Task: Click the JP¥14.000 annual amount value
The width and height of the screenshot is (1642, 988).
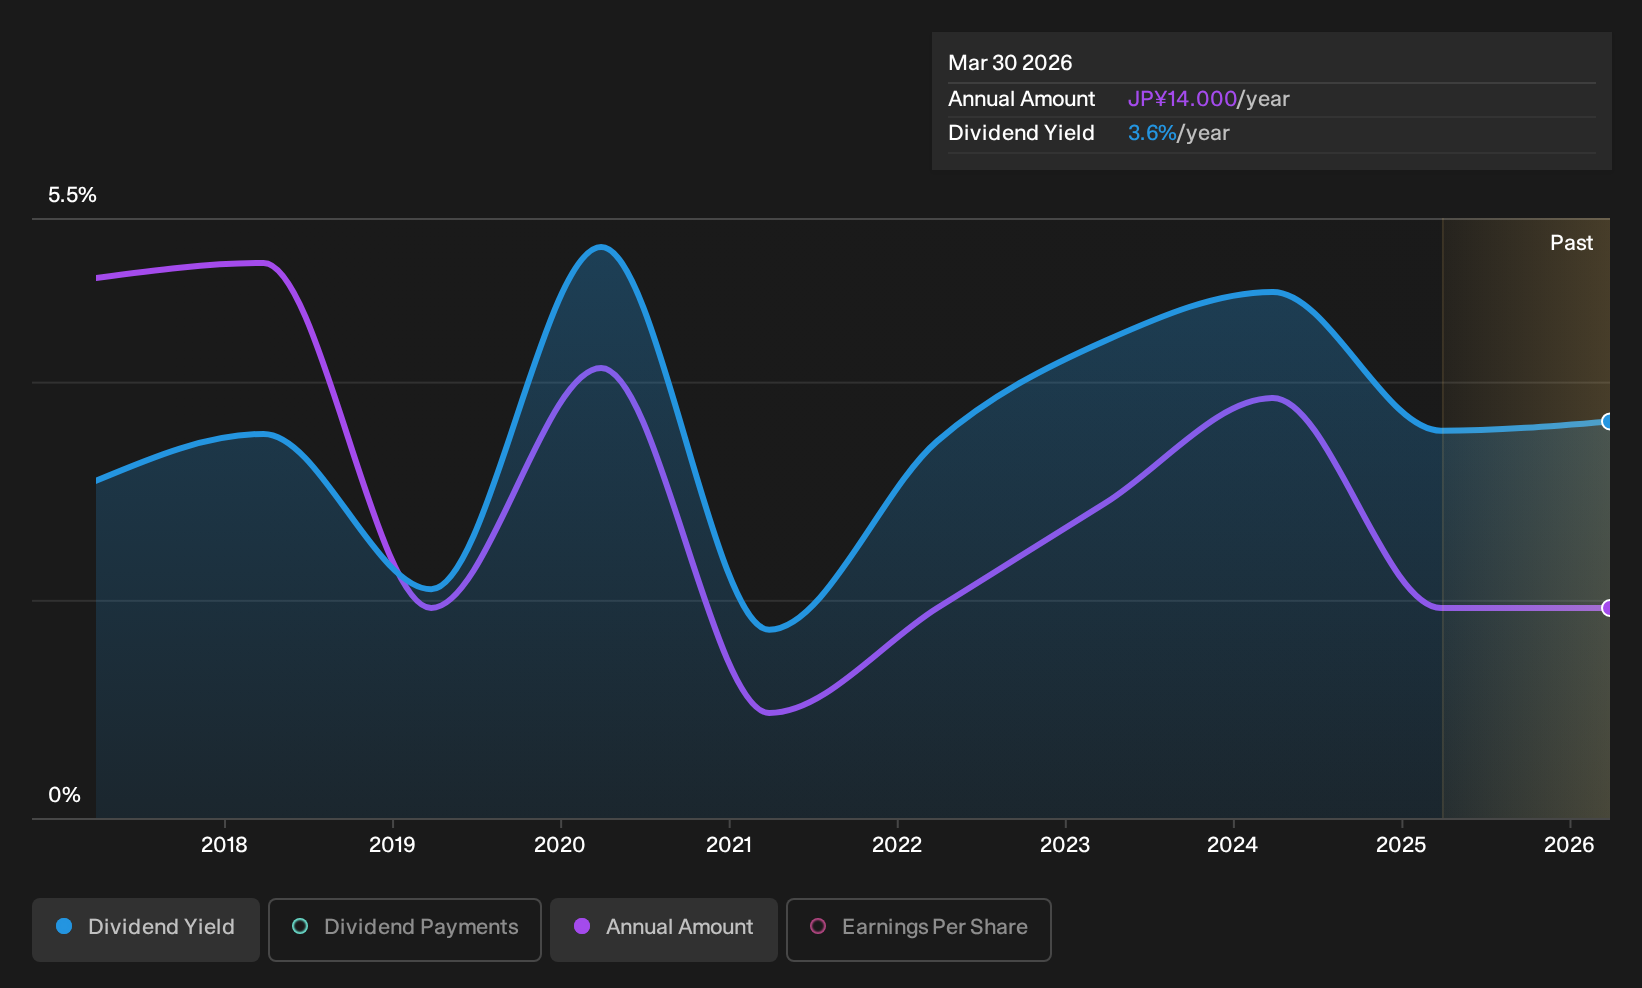Action: [x=1182, y=99]
